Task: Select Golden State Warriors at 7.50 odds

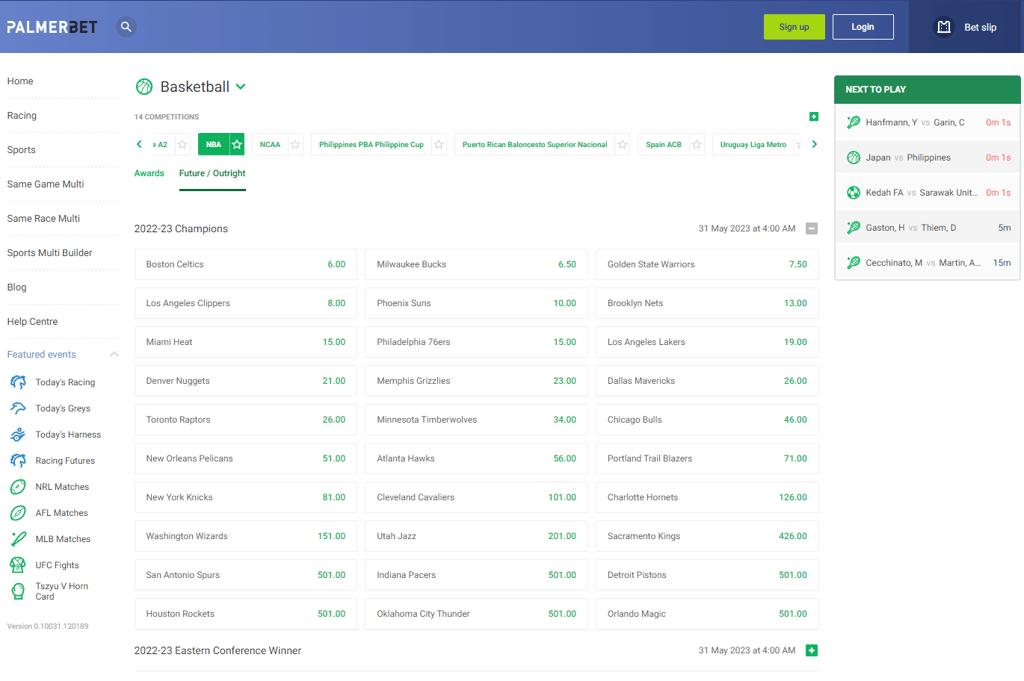Action: 707,264
